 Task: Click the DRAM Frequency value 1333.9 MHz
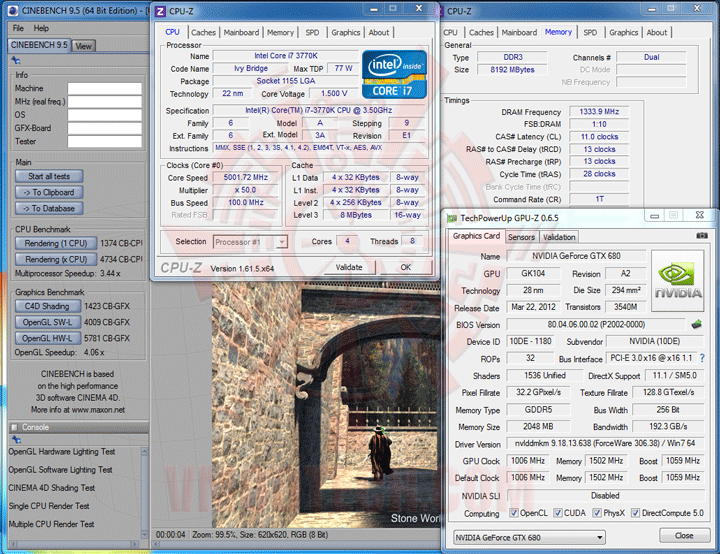pyautogui.click(x=599, y=112)
